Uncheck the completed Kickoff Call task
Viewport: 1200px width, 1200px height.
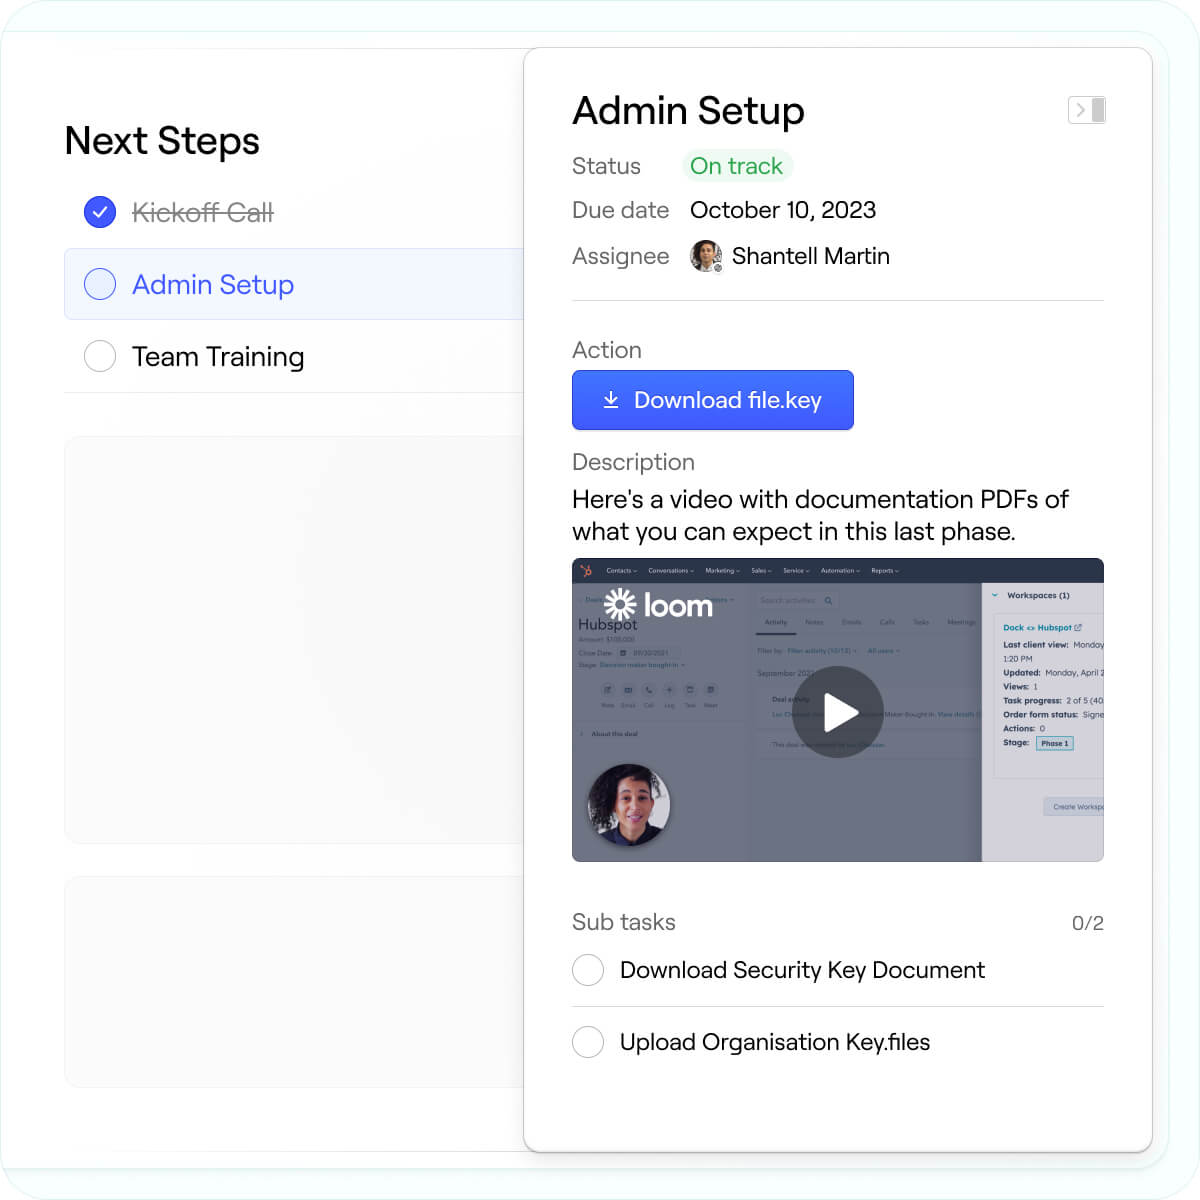(x=100, y=212)
